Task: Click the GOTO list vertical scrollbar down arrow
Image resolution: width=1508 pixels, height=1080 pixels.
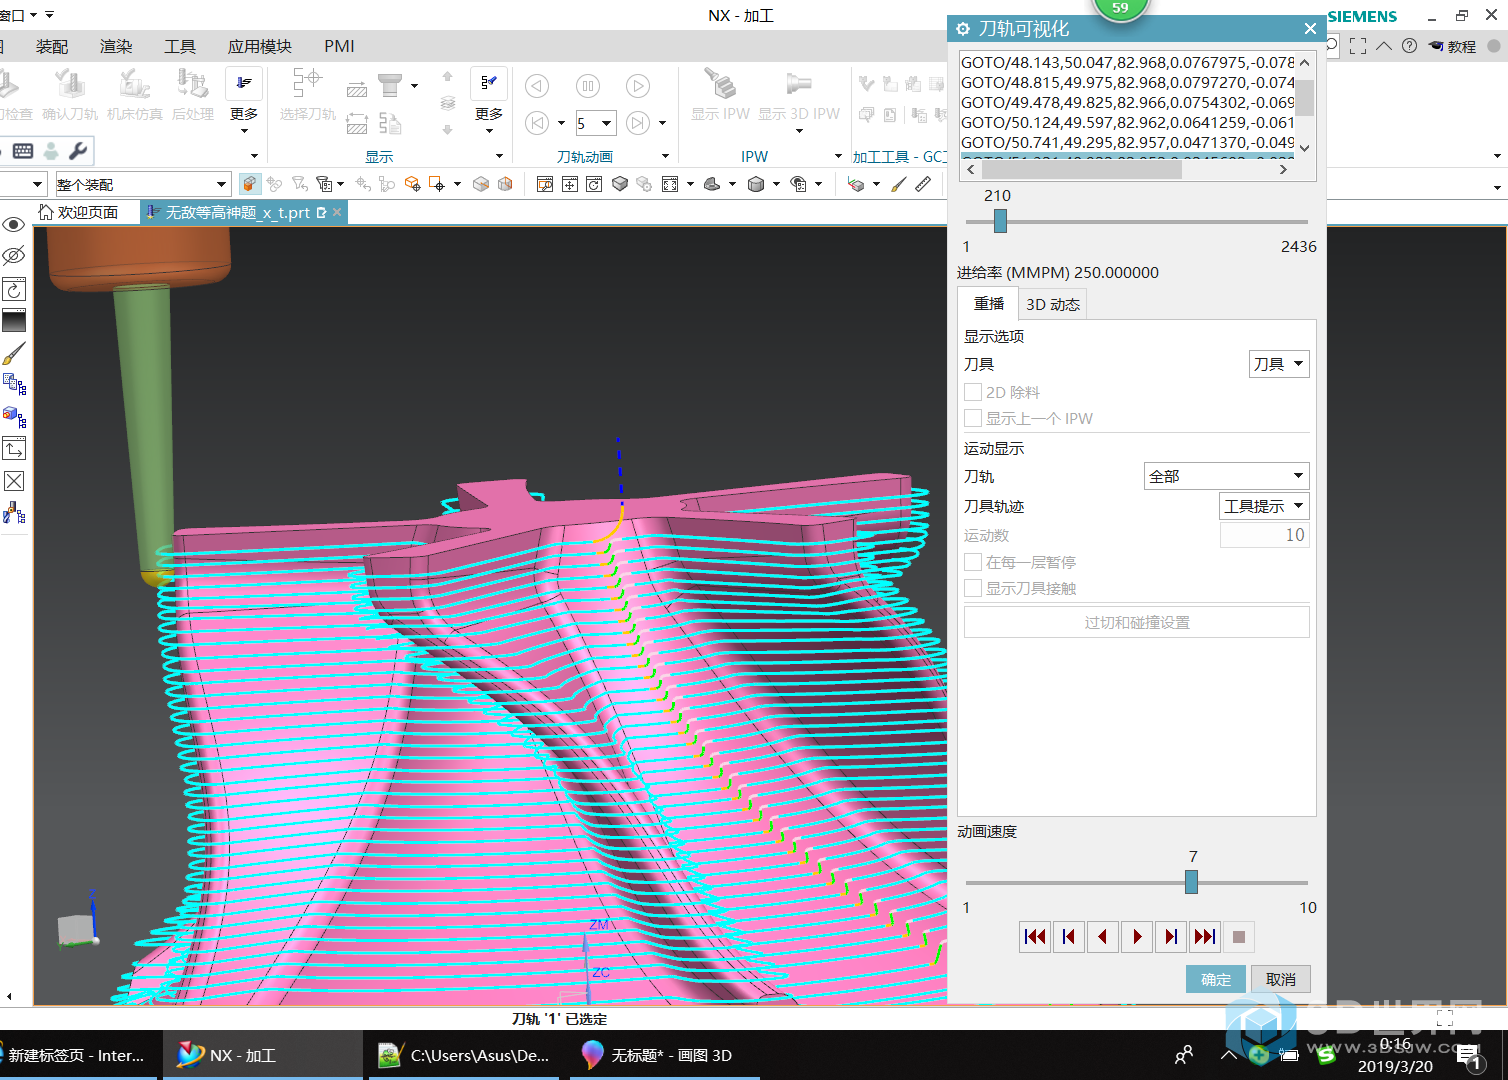Action: click(x=1305, y=148)
